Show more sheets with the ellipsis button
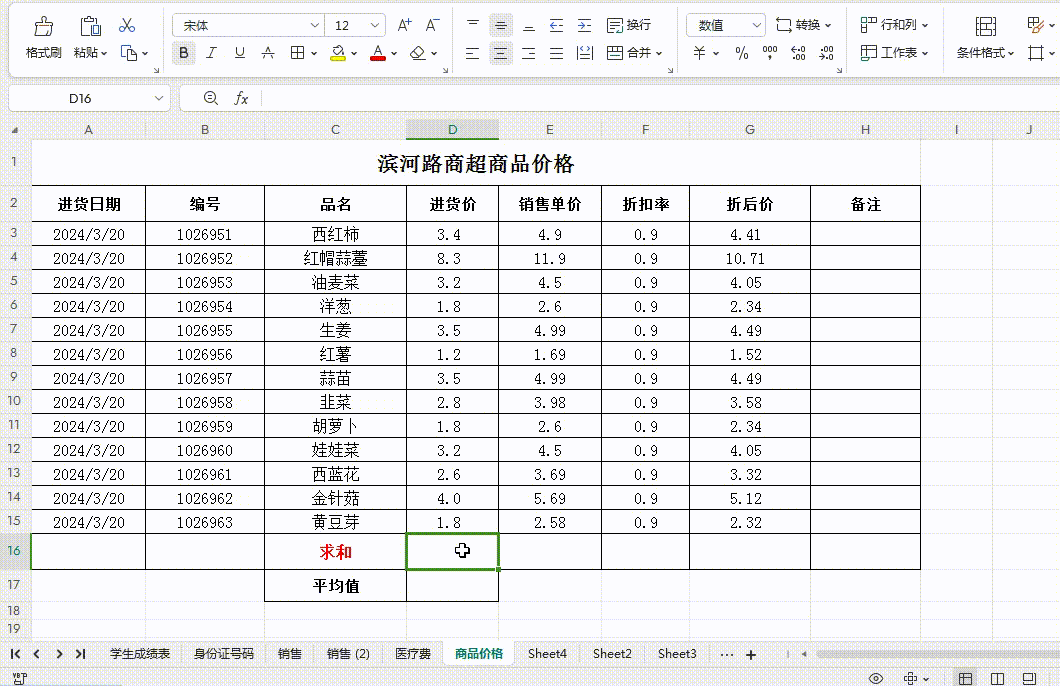Screen dimensions: 1060x686 [x=727, y=654]
